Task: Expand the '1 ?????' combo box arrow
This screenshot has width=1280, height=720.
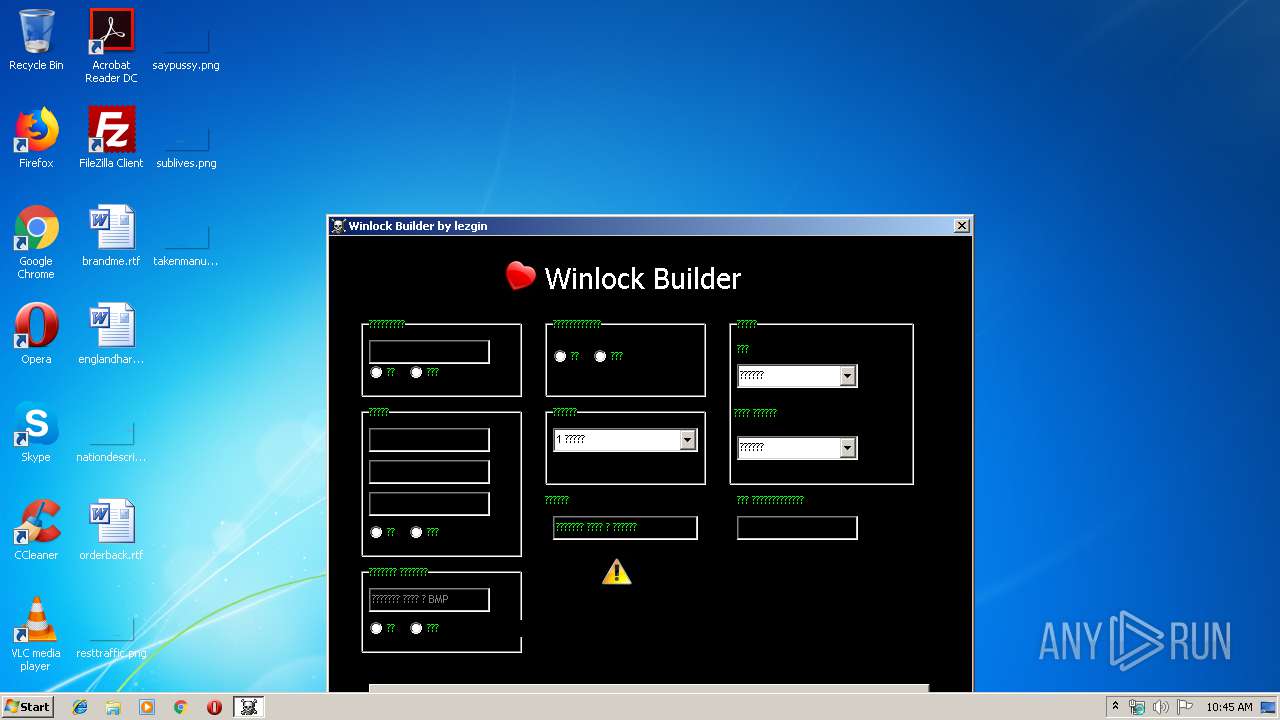Action: (x=687, y=440)
